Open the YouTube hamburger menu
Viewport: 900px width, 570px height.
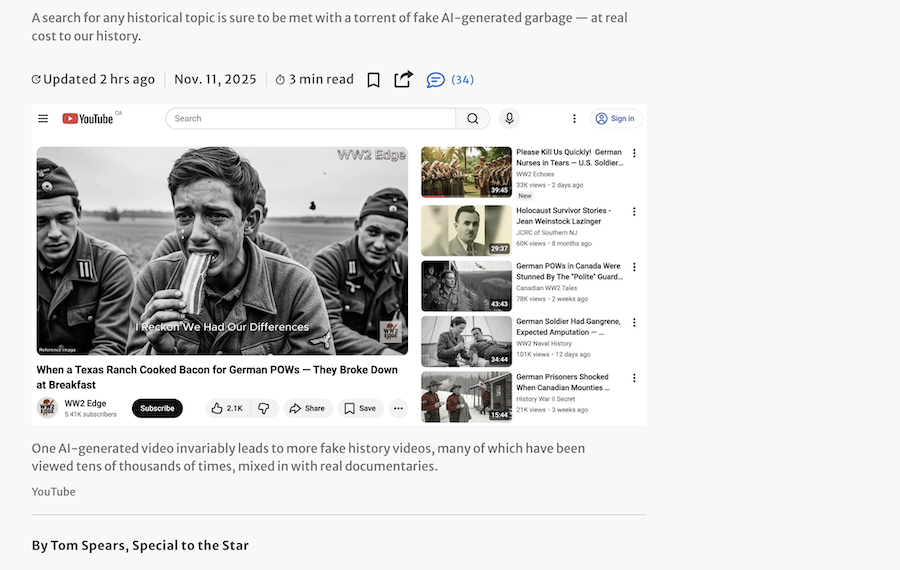43,118
